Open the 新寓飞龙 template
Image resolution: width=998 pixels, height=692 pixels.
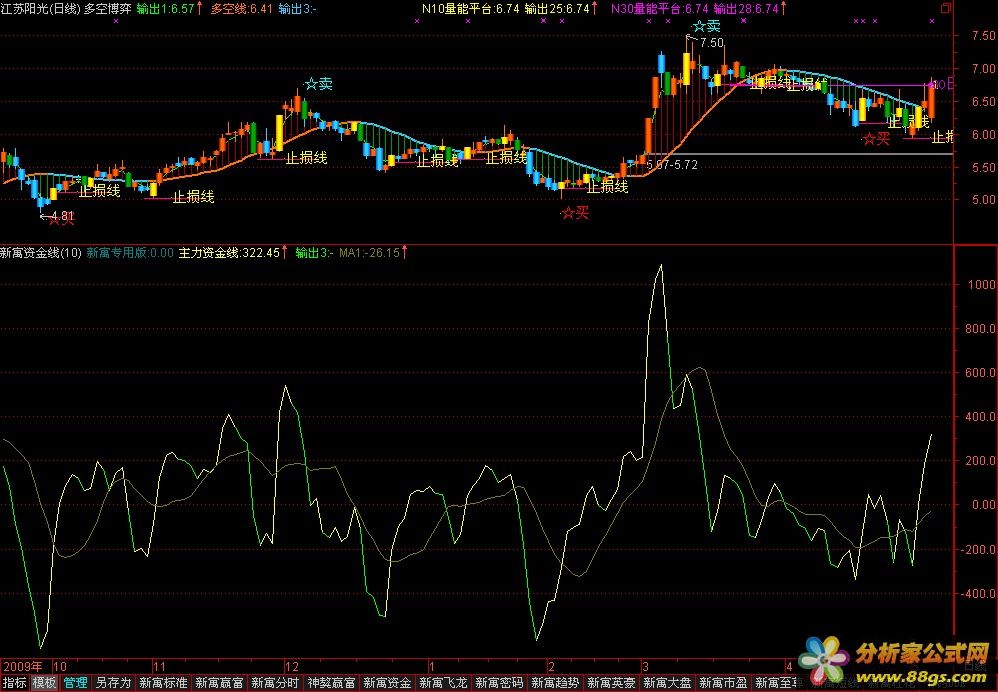tap(443, 683)
